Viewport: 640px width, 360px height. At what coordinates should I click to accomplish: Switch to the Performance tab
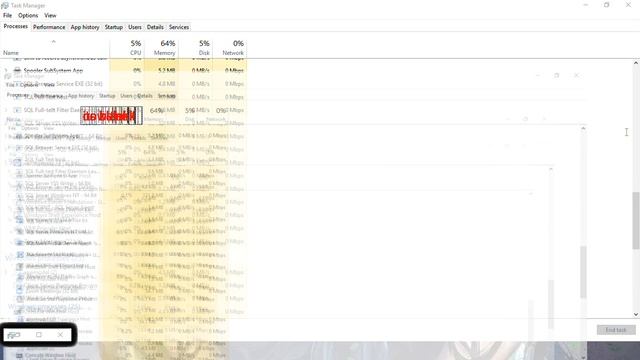49,27
